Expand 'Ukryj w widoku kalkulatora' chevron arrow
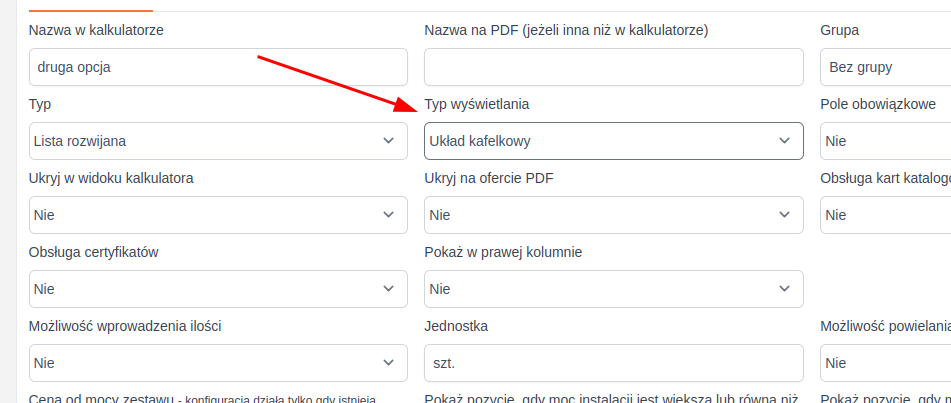 [x=388, y=215]
